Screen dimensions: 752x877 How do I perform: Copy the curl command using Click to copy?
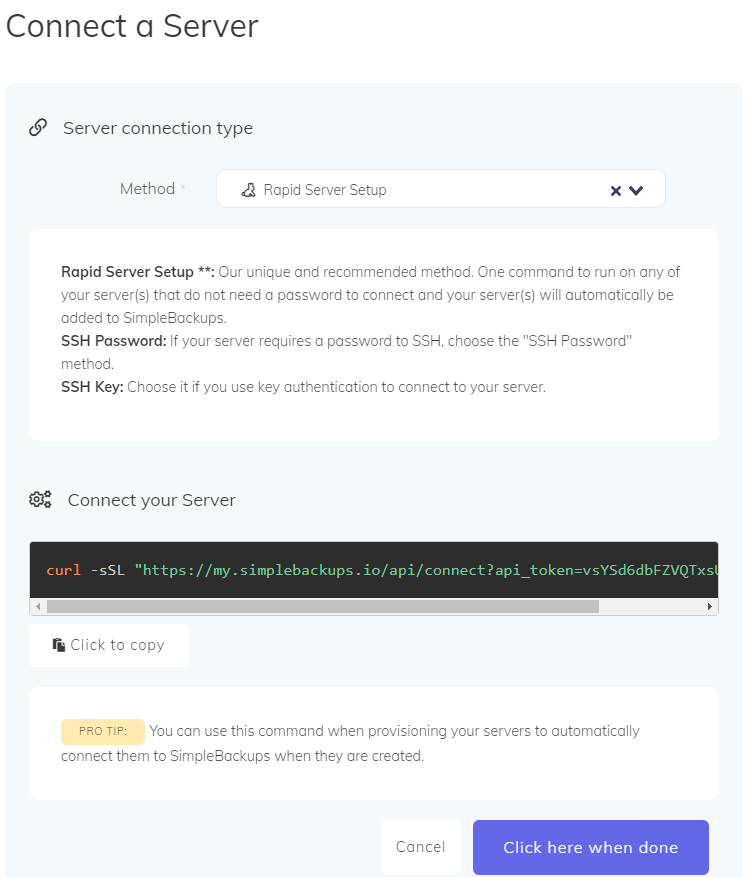click(109, 645)
